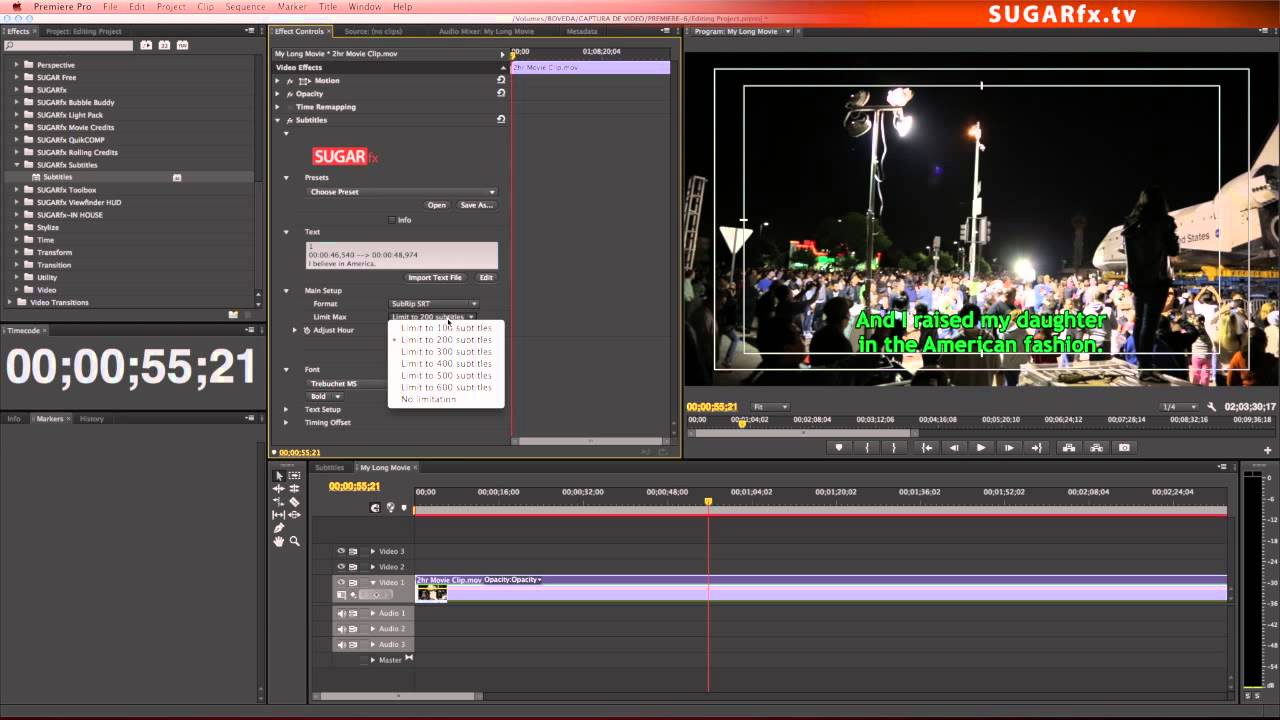Expand the Timing Offset section
This screenshot has width=1280, height=720.
(x=286, y=422)
